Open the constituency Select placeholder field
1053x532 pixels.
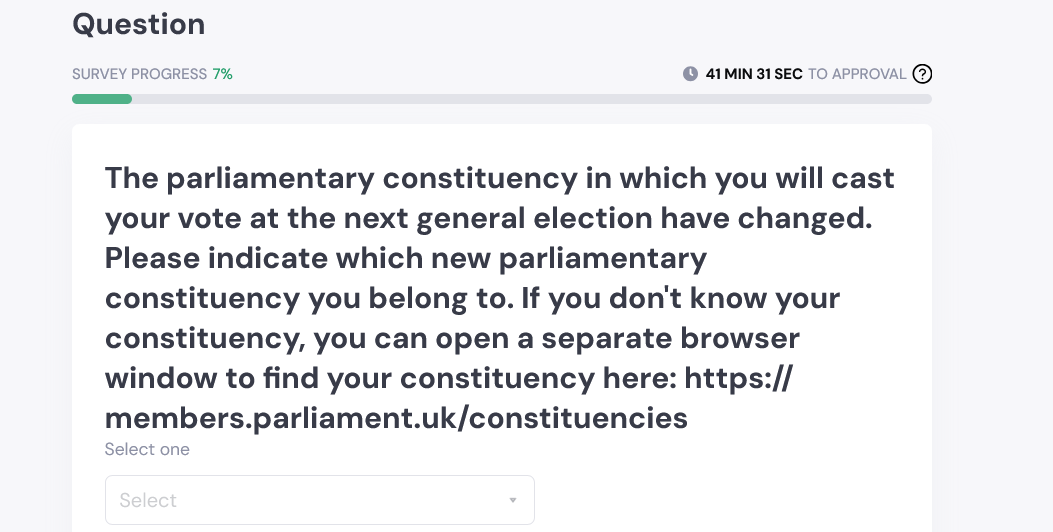(x=320, y=500)
